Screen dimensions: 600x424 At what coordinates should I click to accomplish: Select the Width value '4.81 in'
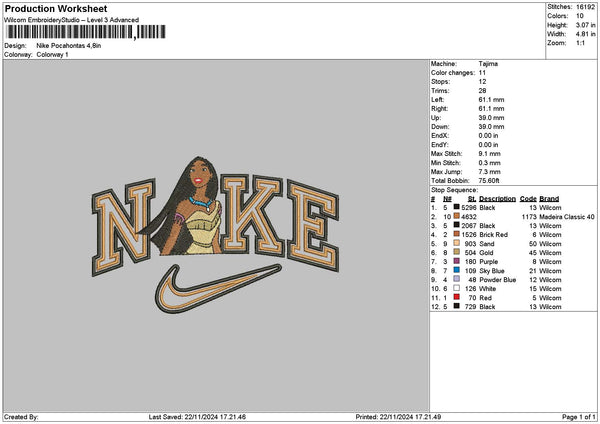tap(585, 34)
